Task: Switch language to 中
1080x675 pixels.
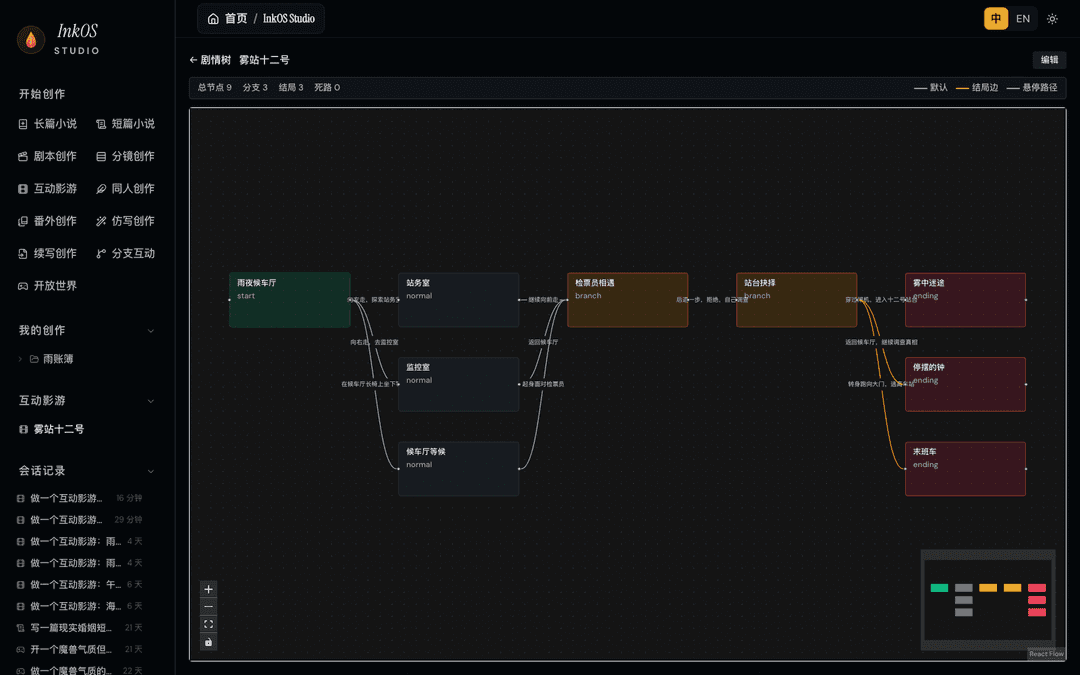Action: click(995, 19)
